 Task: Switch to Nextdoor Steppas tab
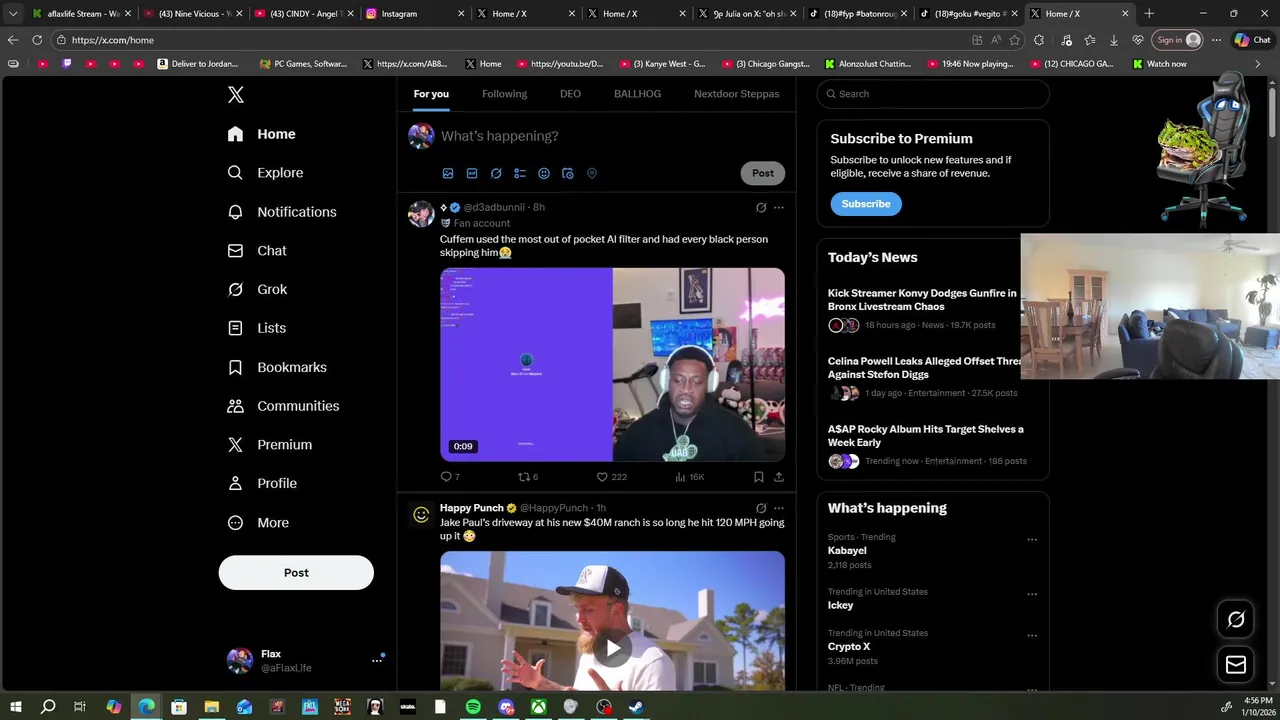tap(736, 94)
